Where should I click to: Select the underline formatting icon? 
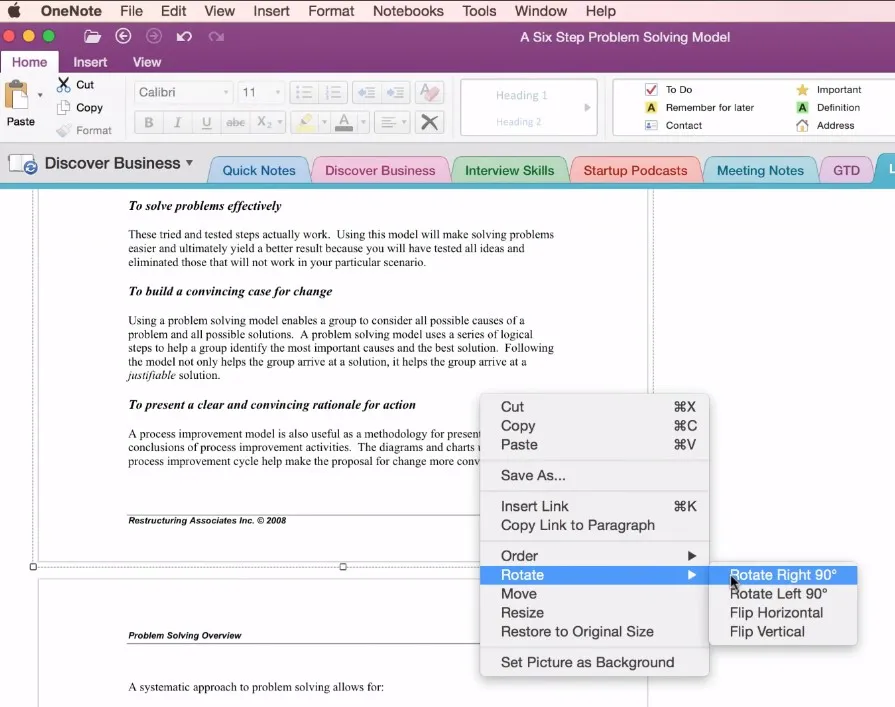click(206, 121)
